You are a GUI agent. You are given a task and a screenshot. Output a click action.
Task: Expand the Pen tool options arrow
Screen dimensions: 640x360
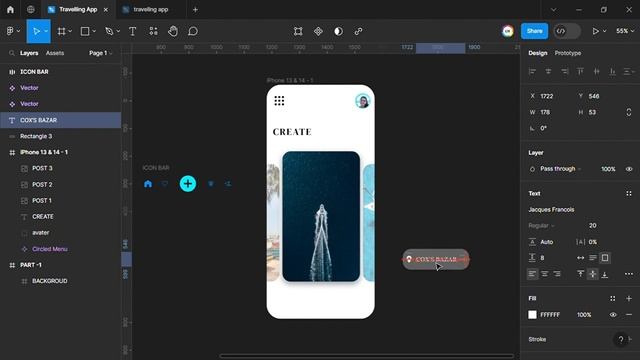pyautogui.click(x=118, y=31)
